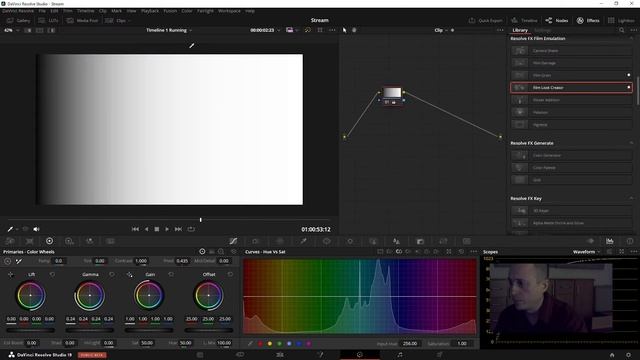This screenshot has height=360, width=640.
Task: Click the Gamma master wheel slider
Action: click(90, 330)
